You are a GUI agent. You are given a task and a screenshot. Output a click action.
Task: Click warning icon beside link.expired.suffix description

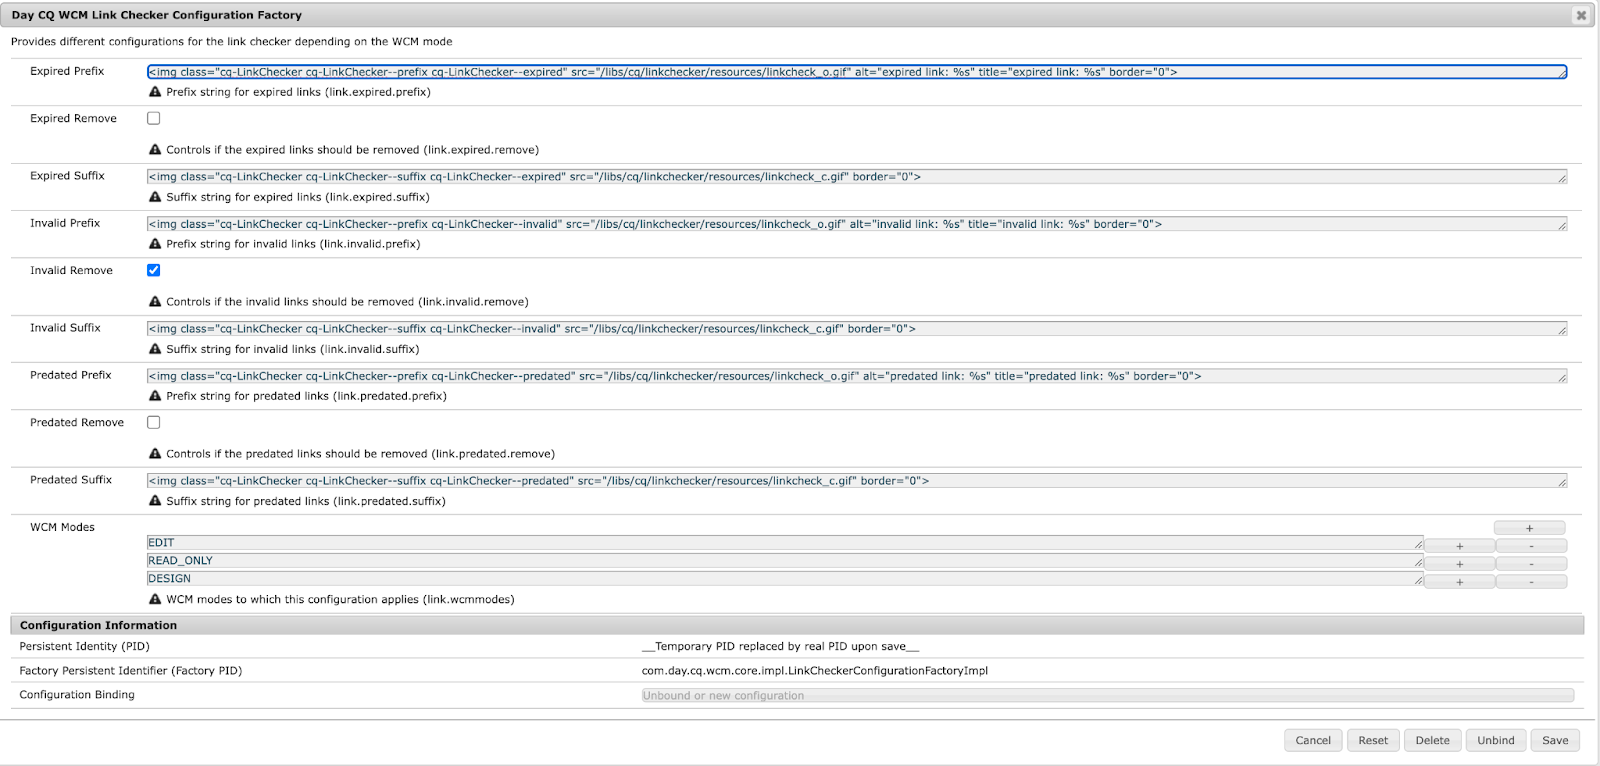(155, 197)
